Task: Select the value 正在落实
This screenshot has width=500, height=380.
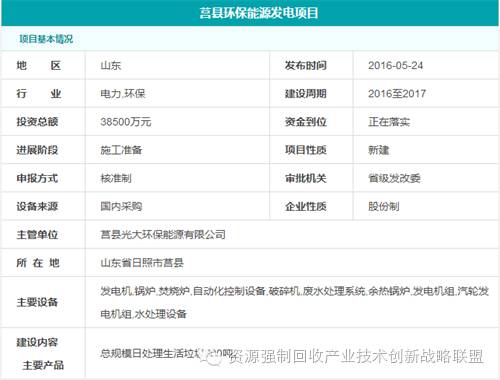Action: point(389,122)
